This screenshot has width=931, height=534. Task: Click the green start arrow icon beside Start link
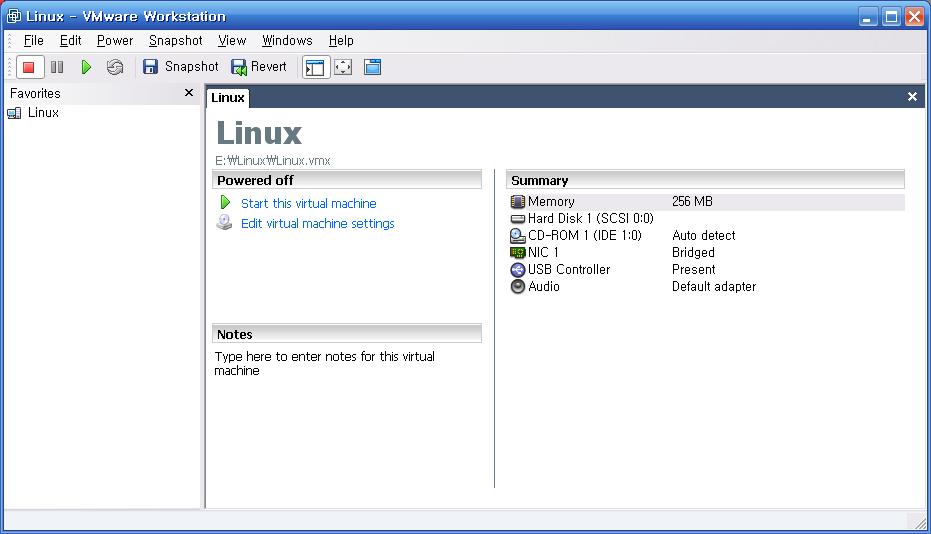(x=225, y=203)
